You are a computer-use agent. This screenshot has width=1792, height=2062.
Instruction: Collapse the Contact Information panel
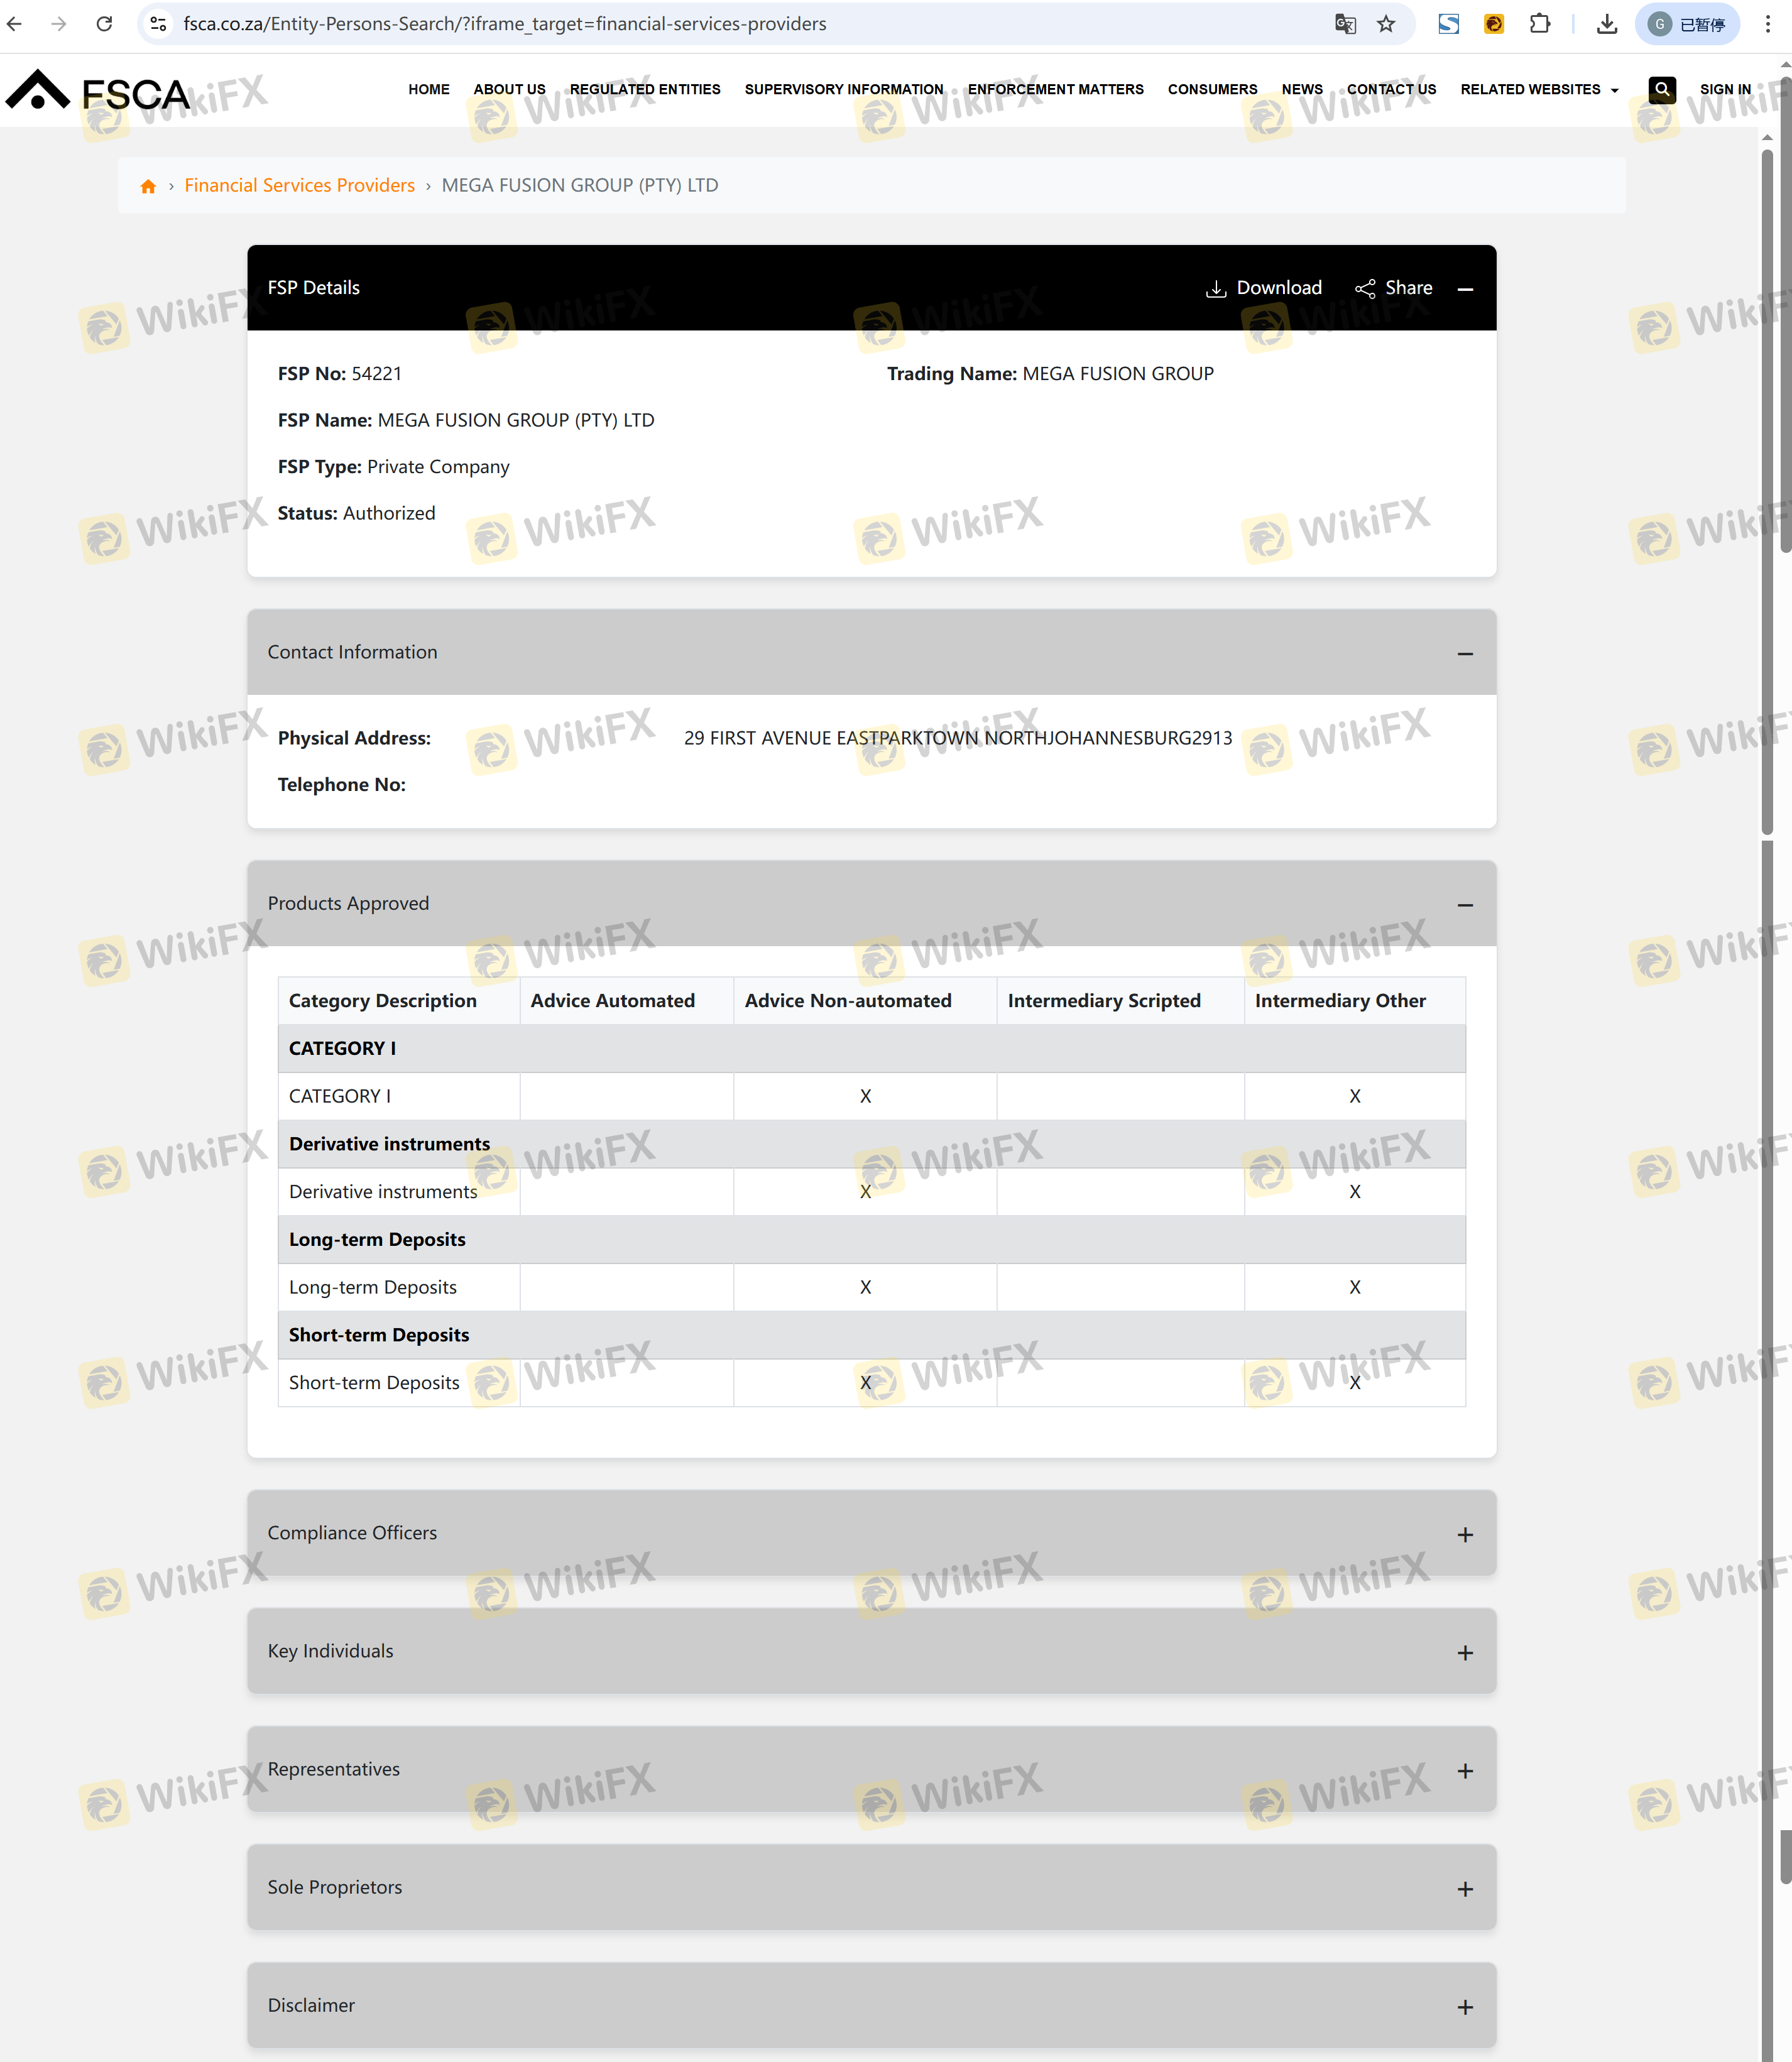click(1465, 653)
